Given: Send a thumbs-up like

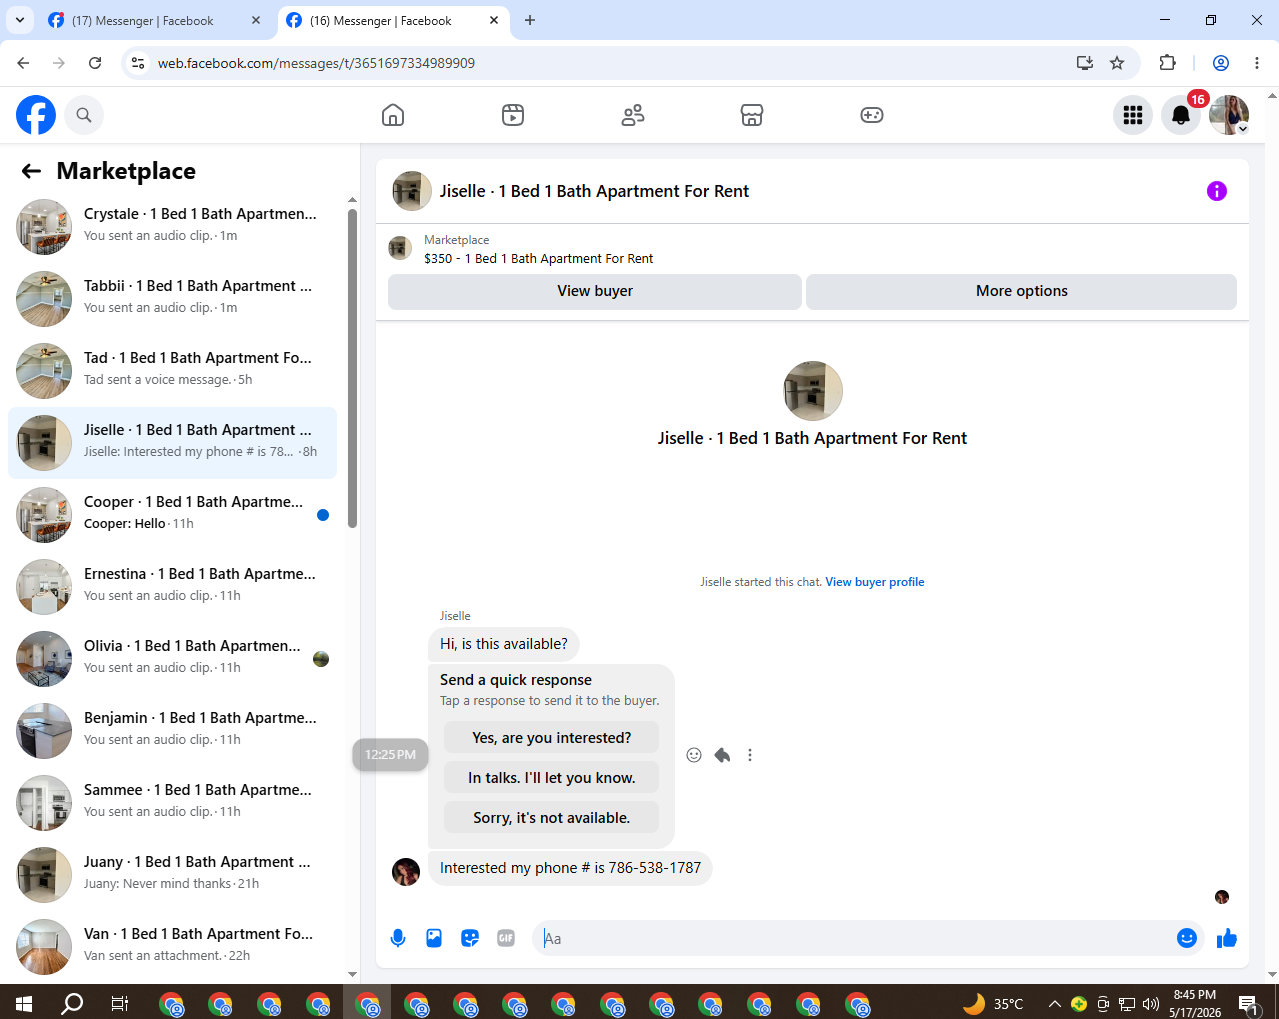Looking at the screenshot, I should (1227, 938).
